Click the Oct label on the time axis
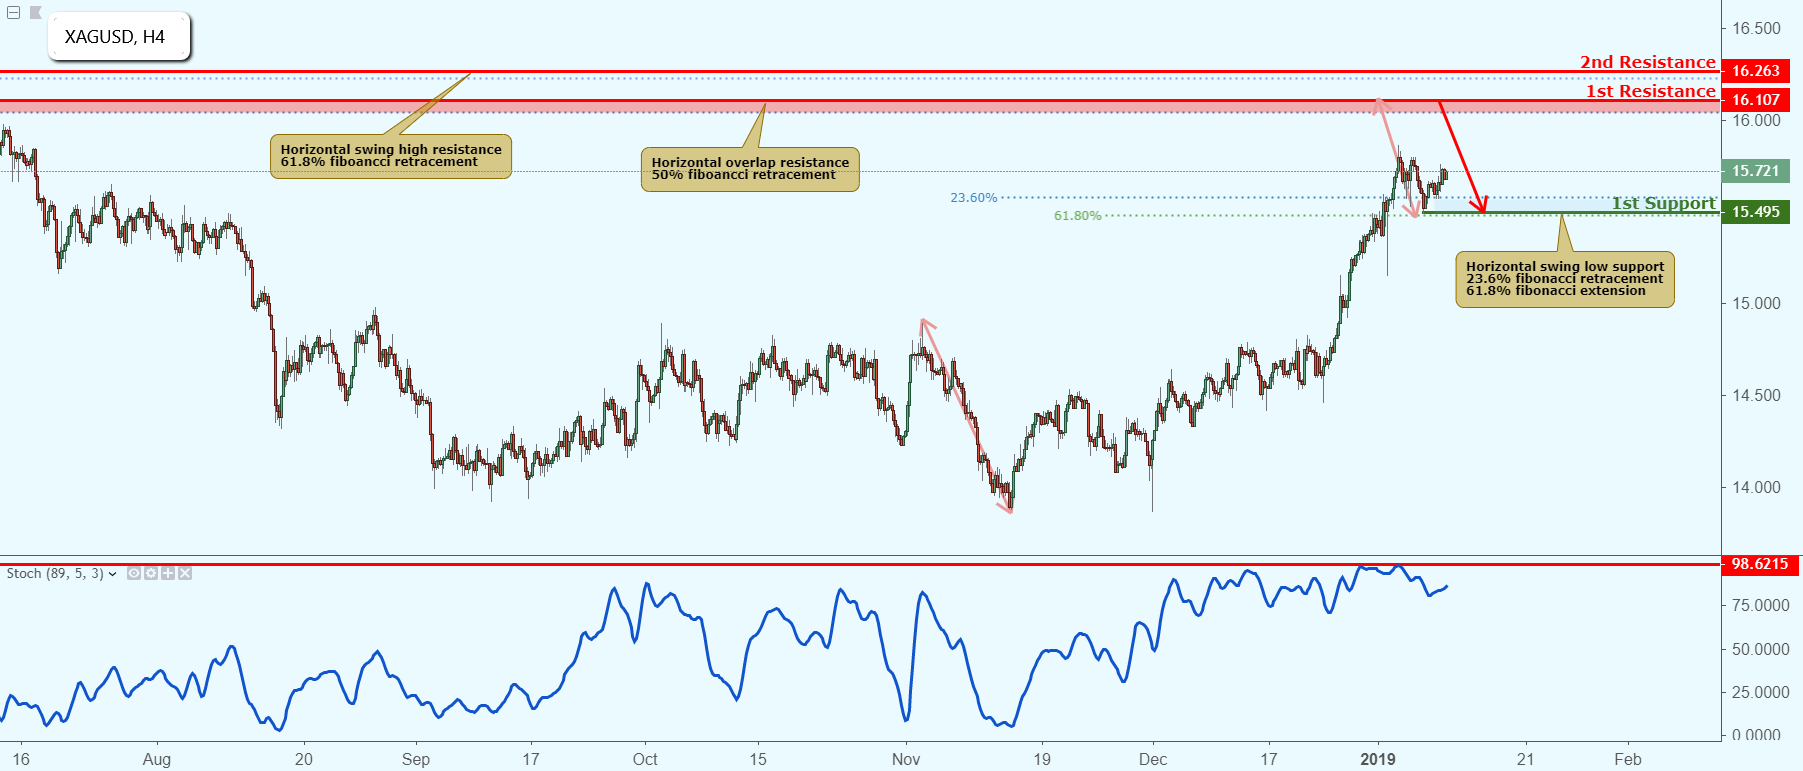Viewport: 1803px width, 771px height. 645,759
